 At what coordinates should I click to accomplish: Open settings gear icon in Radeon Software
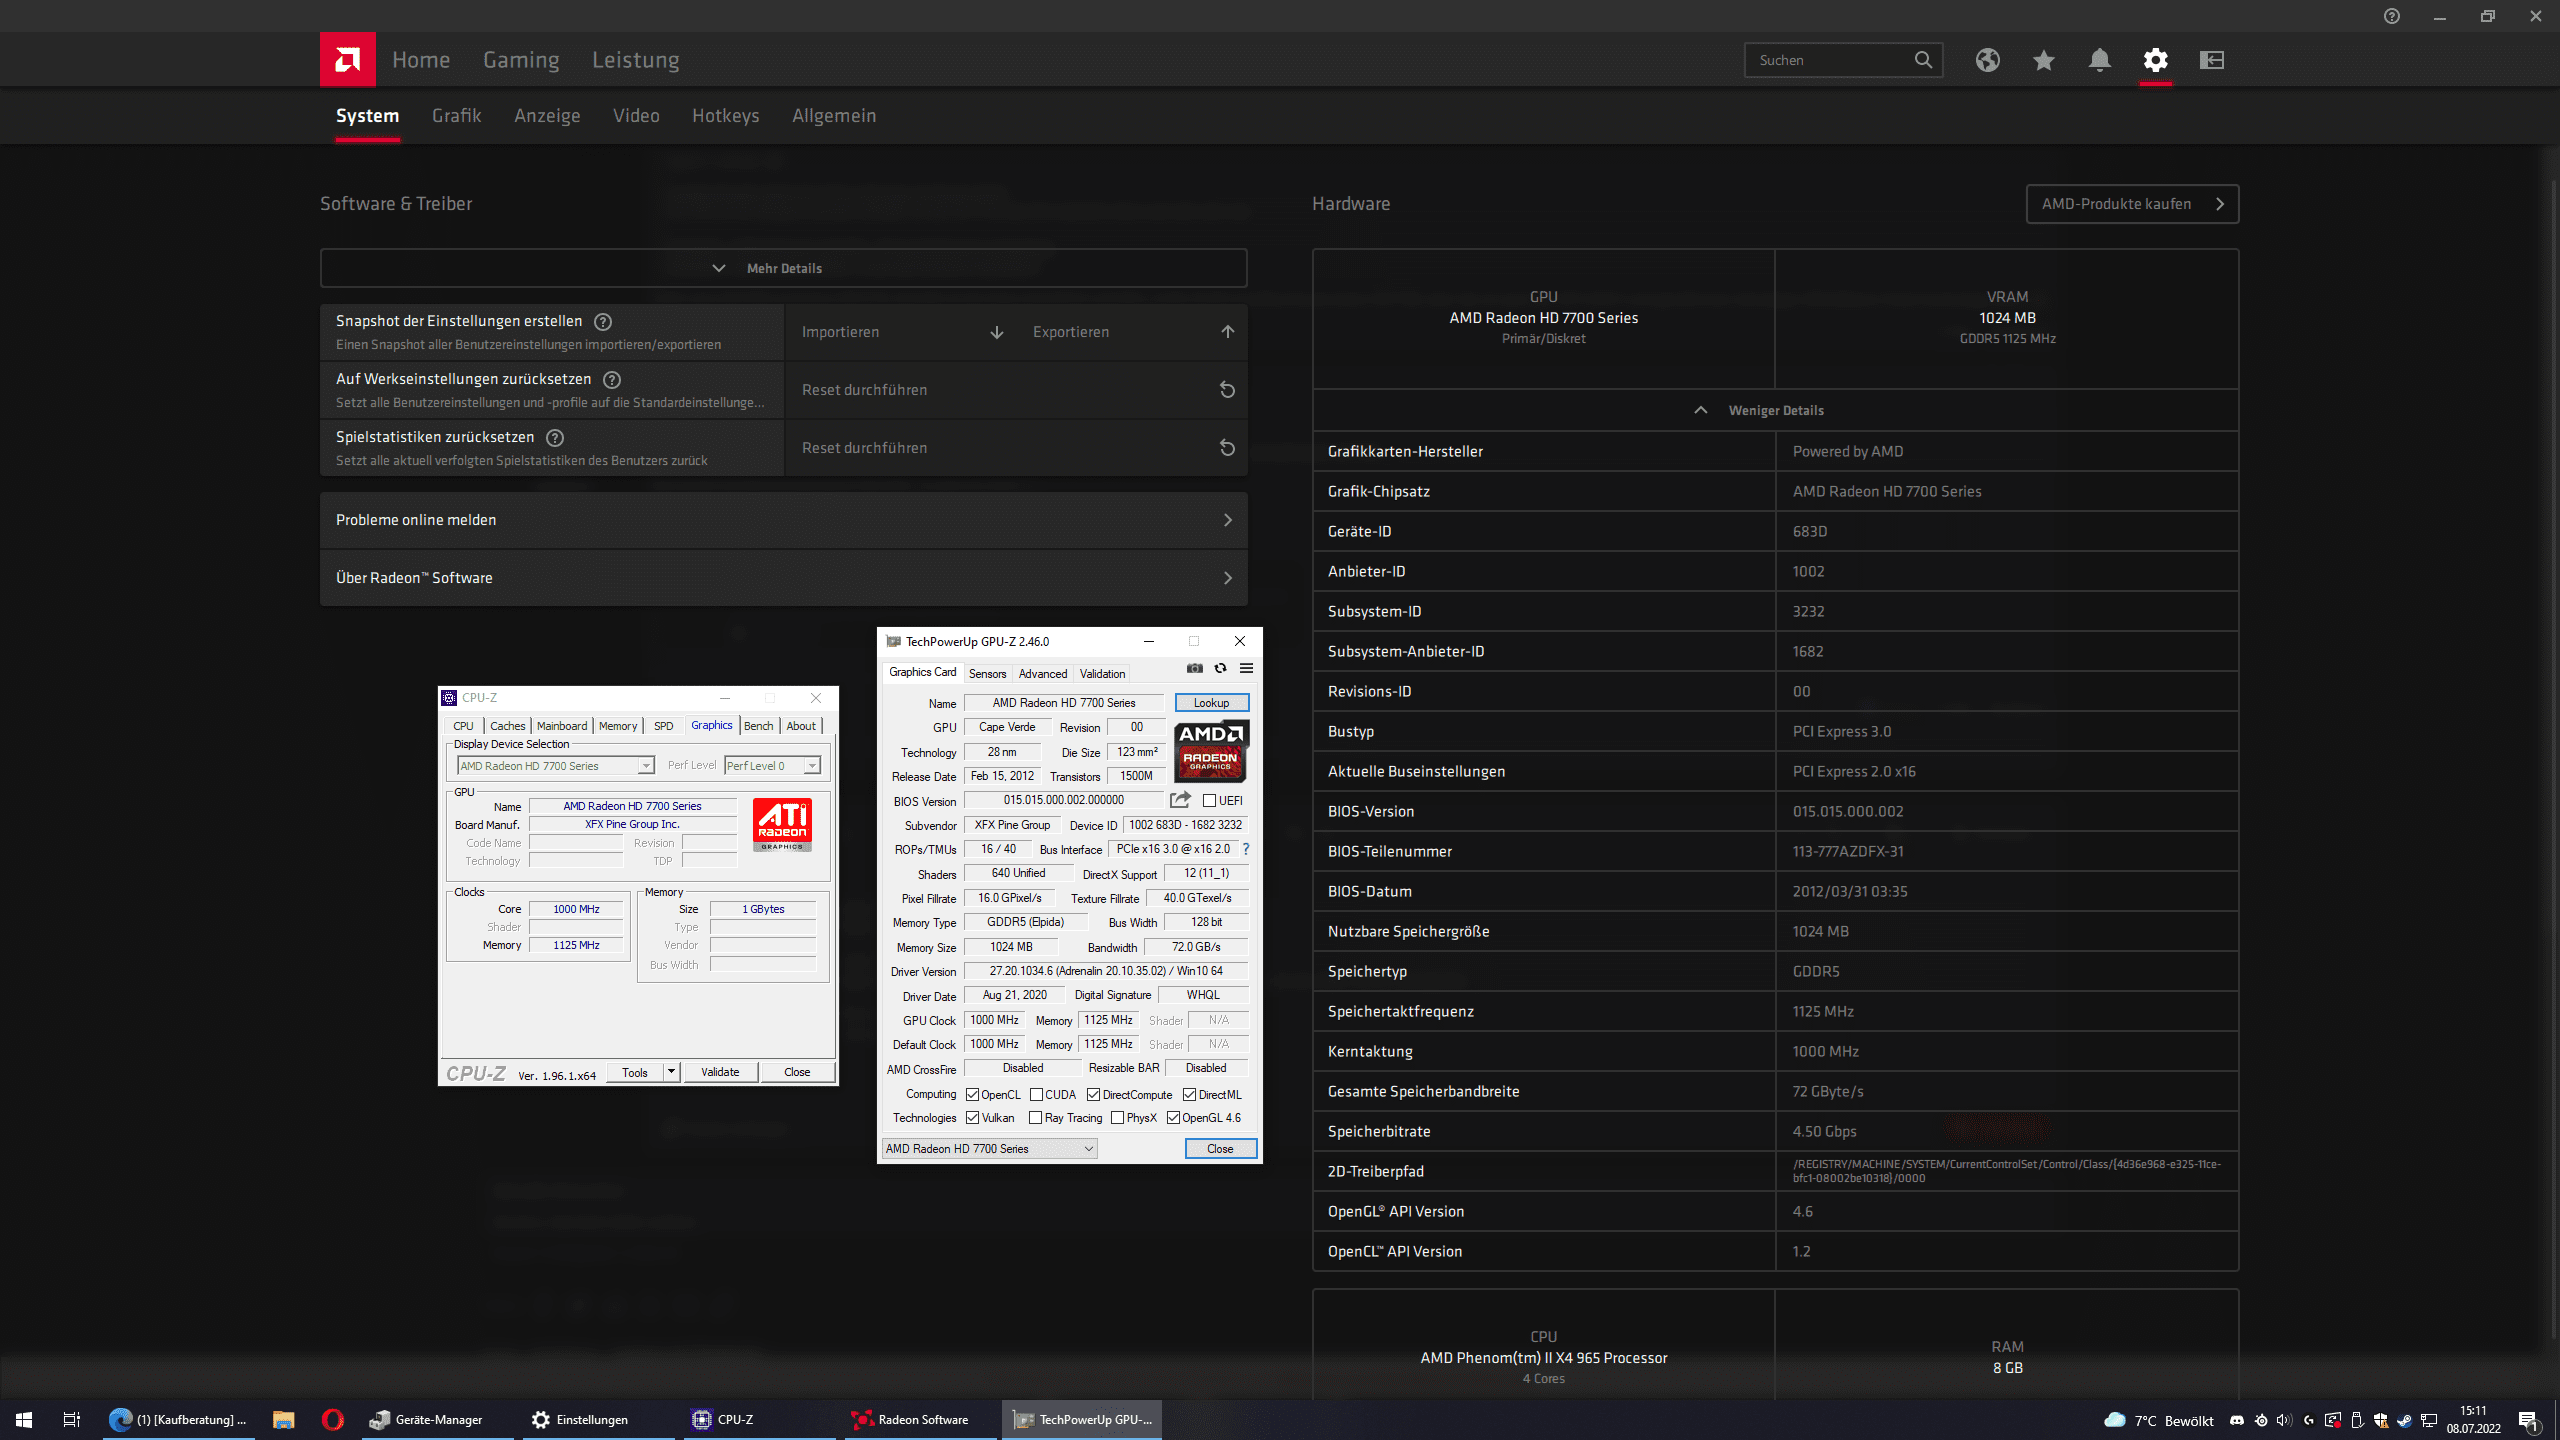(2155, 60)
